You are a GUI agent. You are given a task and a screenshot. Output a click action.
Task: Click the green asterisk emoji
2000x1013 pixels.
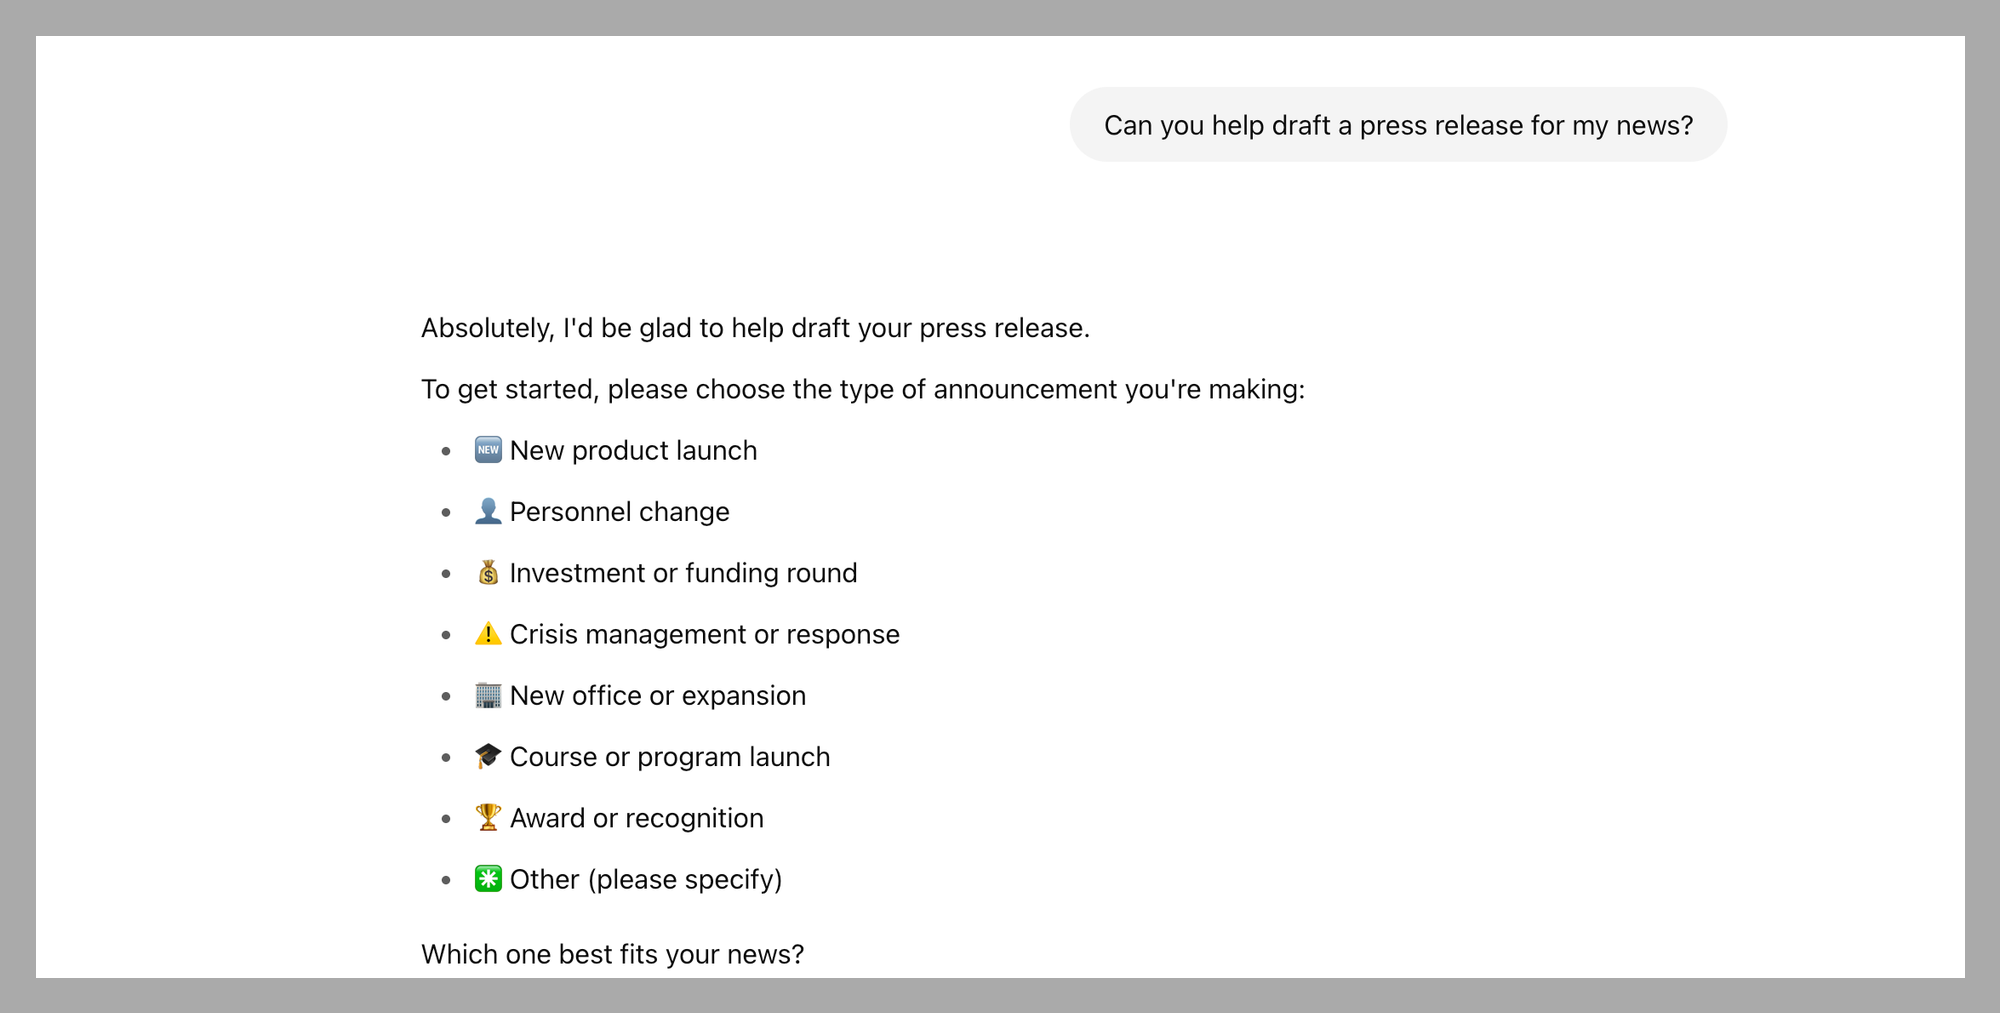click(x=488, y=879)
